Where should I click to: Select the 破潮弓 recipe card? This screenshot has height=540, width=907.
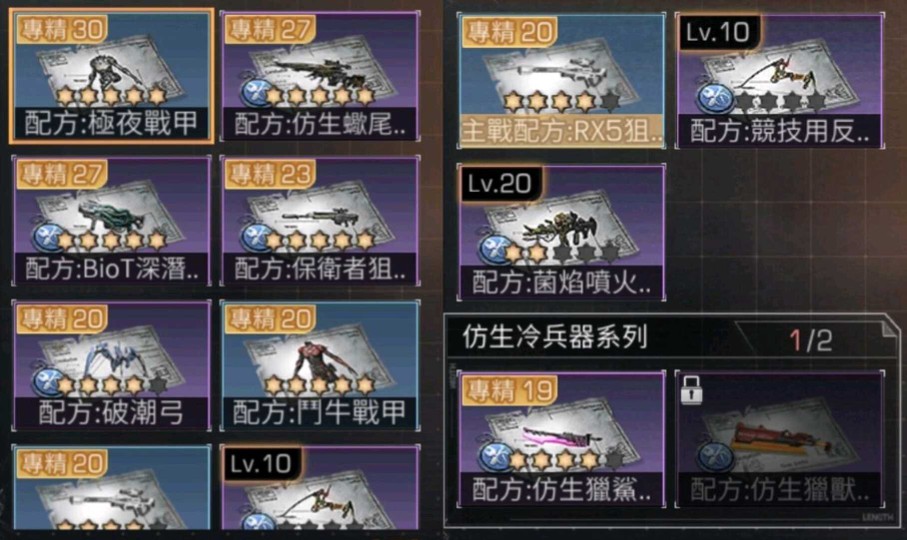pos(111,365)
